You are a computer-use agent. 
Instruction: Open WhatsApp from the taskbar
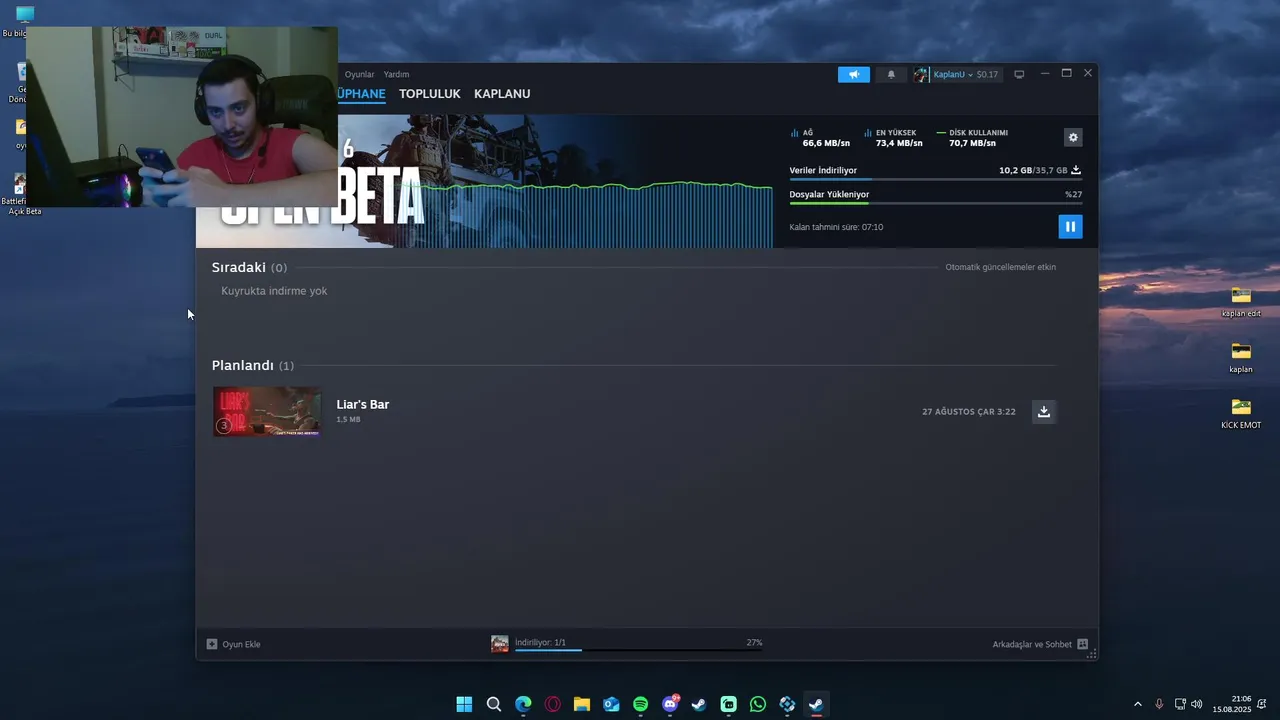coord(758,705)
